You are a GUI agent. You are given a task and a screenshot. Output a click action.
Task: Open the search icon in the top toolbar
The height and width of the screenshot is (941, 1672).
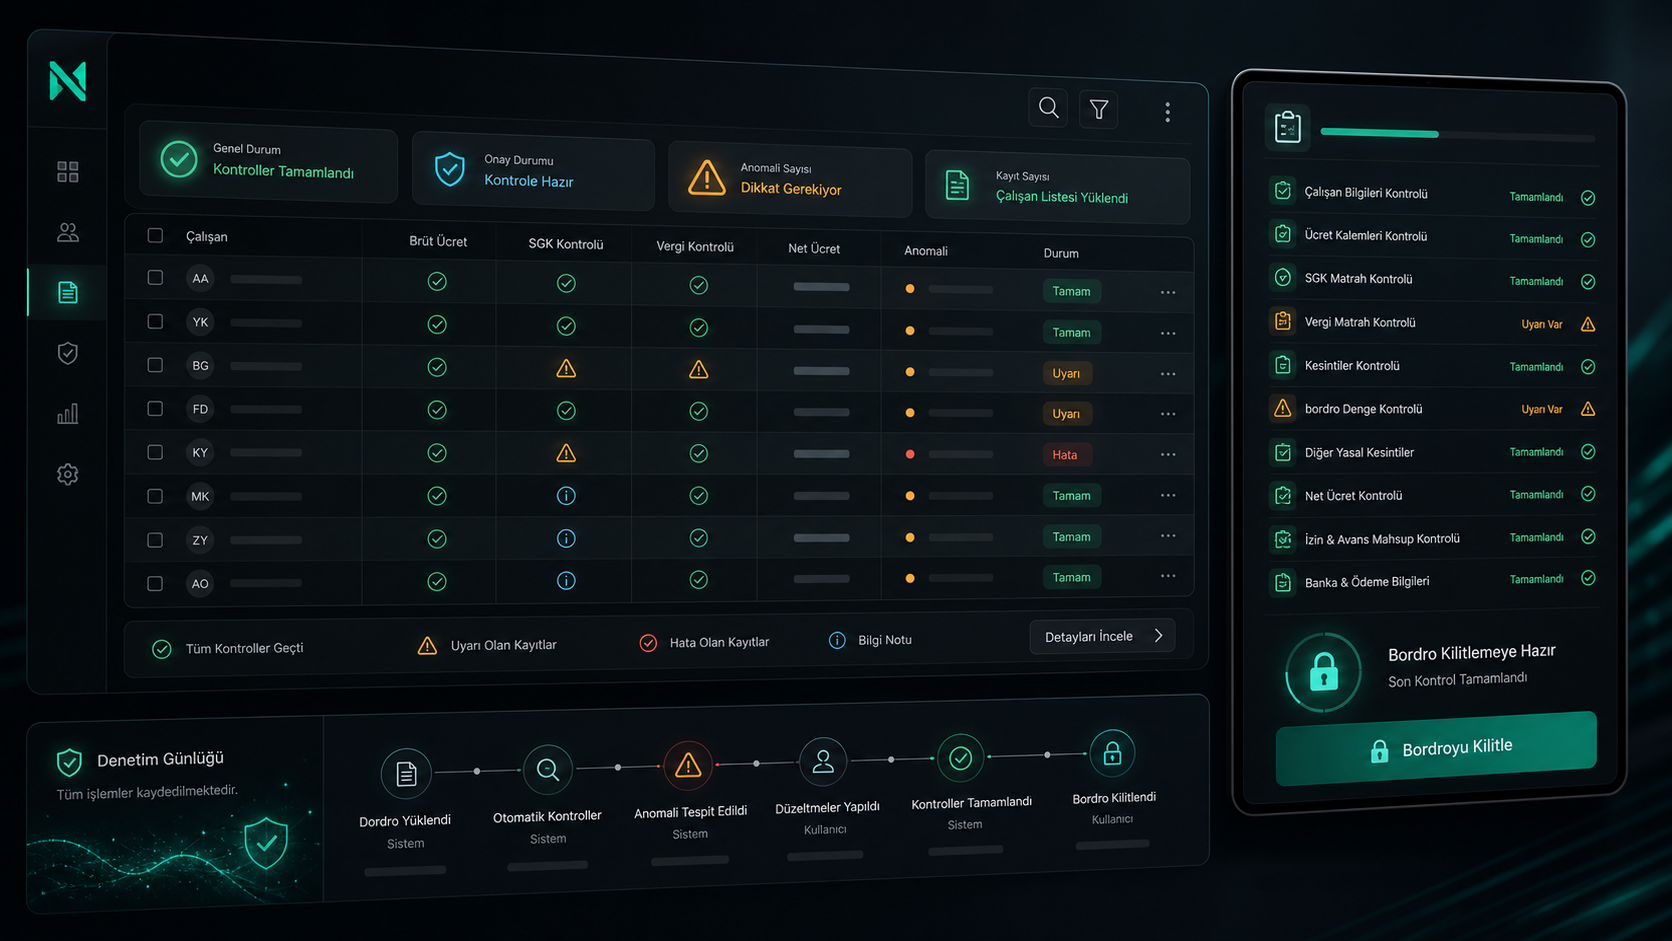[1048, 108]
